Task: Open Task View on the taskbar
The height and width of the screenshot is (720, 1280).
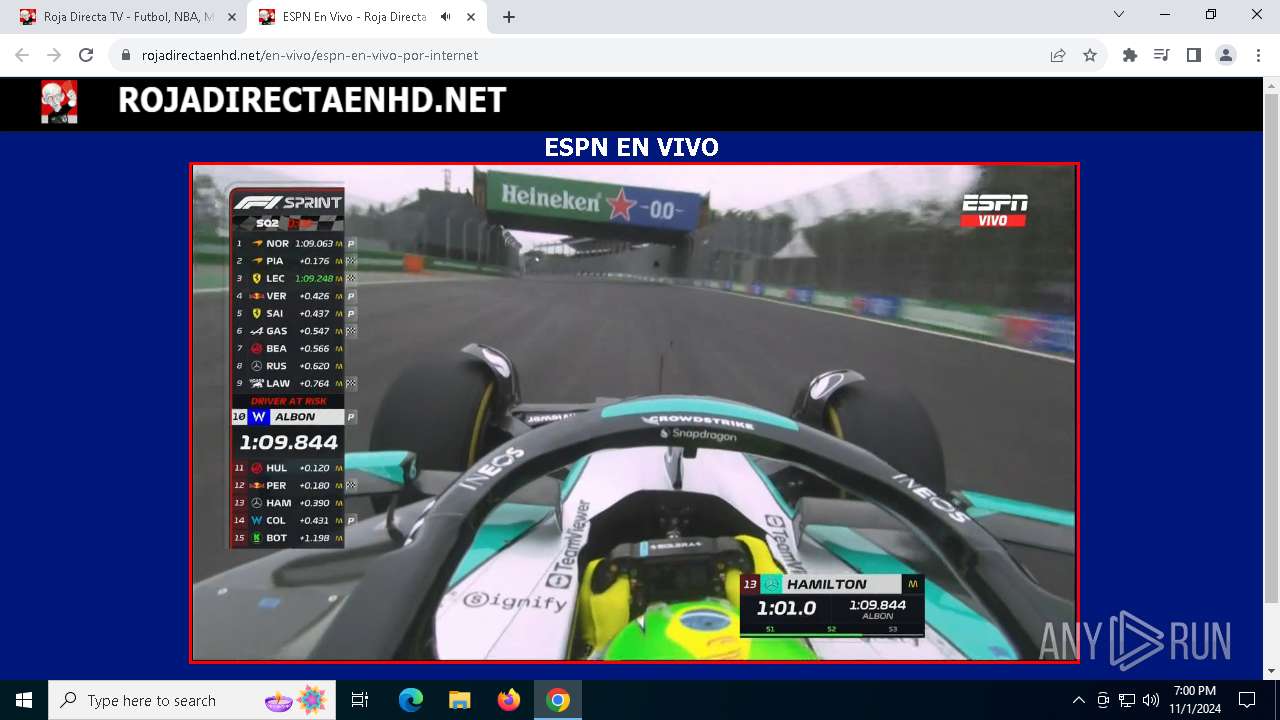Action: 360,700
